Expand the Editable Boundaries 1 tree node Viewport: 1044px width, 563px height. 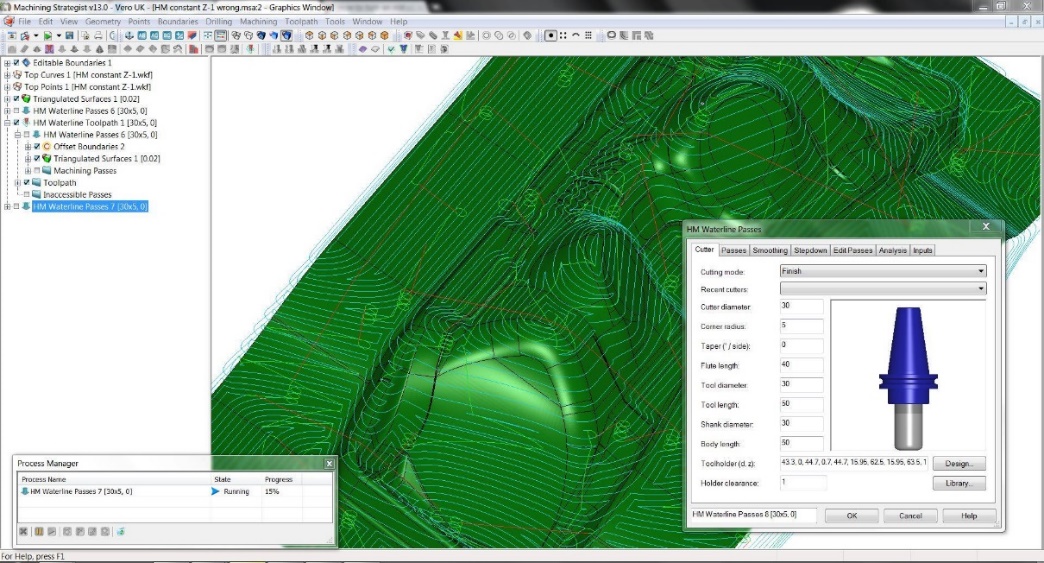(7, 63)
